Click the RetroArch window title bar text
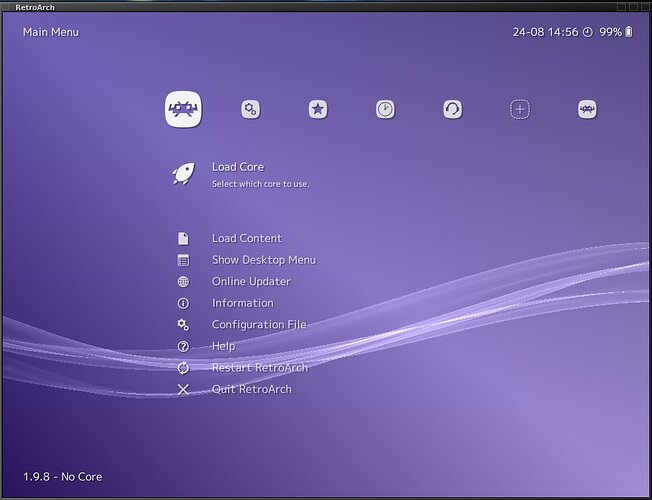652x500 pixels. [x=35, y=7]
